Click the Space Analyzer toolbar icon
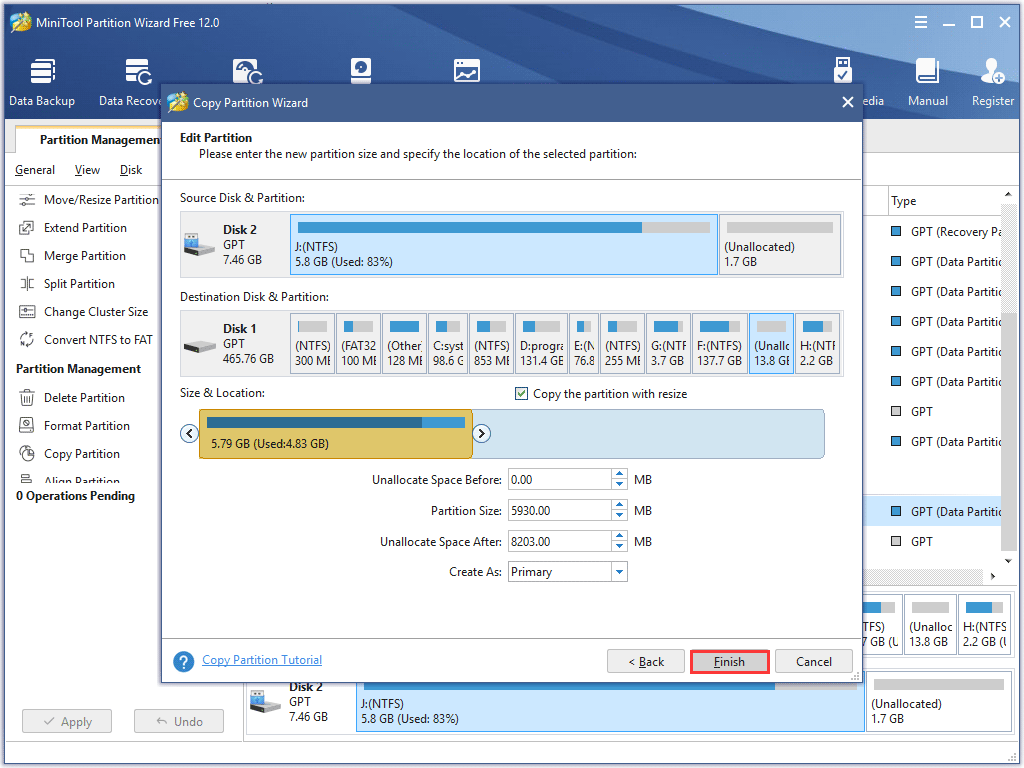Viewport: 1024px width, 768px height. tap(467, 71)
